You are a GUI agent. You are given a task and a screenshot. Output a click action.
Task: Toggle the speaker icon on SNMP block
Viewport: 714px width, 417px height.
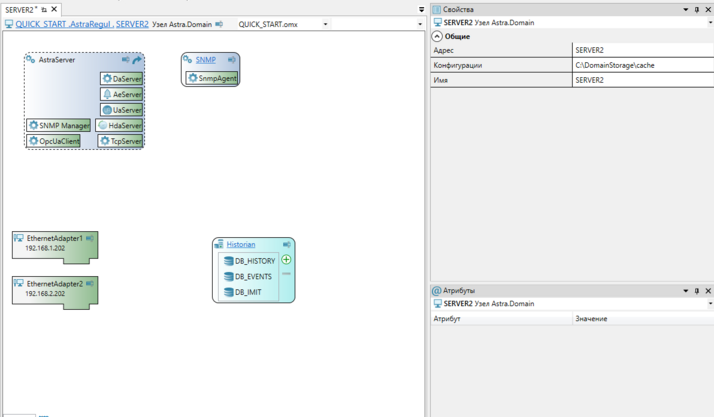click(231, 60)
